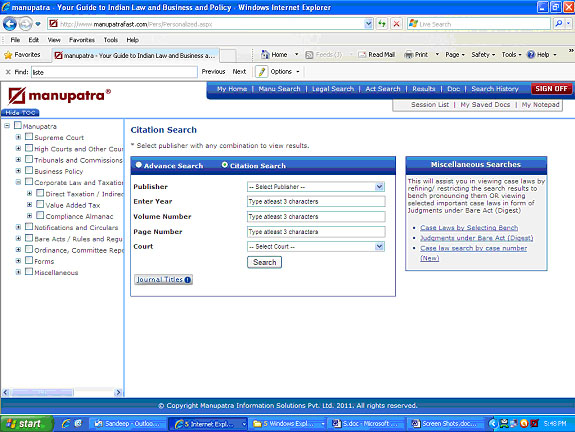Check the High Courts and Other Courts checkbox
The height and width of the screenshot is (432, 575).
pos(29,148)
